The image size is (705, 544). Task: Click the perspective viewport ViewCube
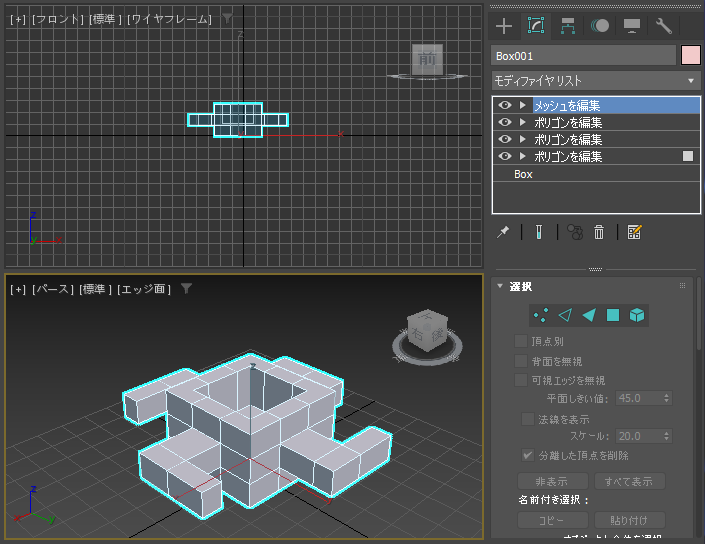point(427,330)
